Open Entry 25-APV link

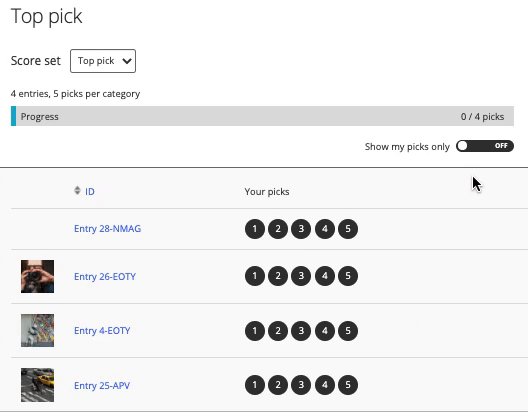102,385
